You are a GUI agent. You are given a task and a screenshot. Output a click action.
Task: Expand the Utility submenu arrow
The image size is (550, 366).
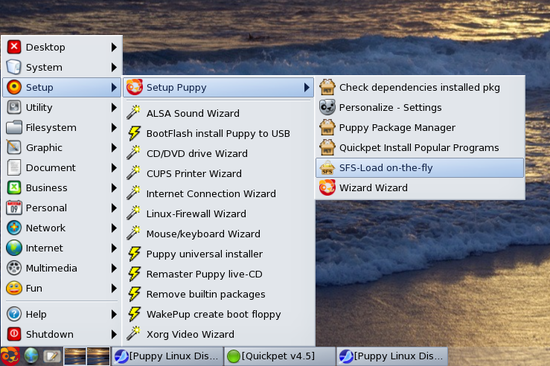tap(114, 107)
